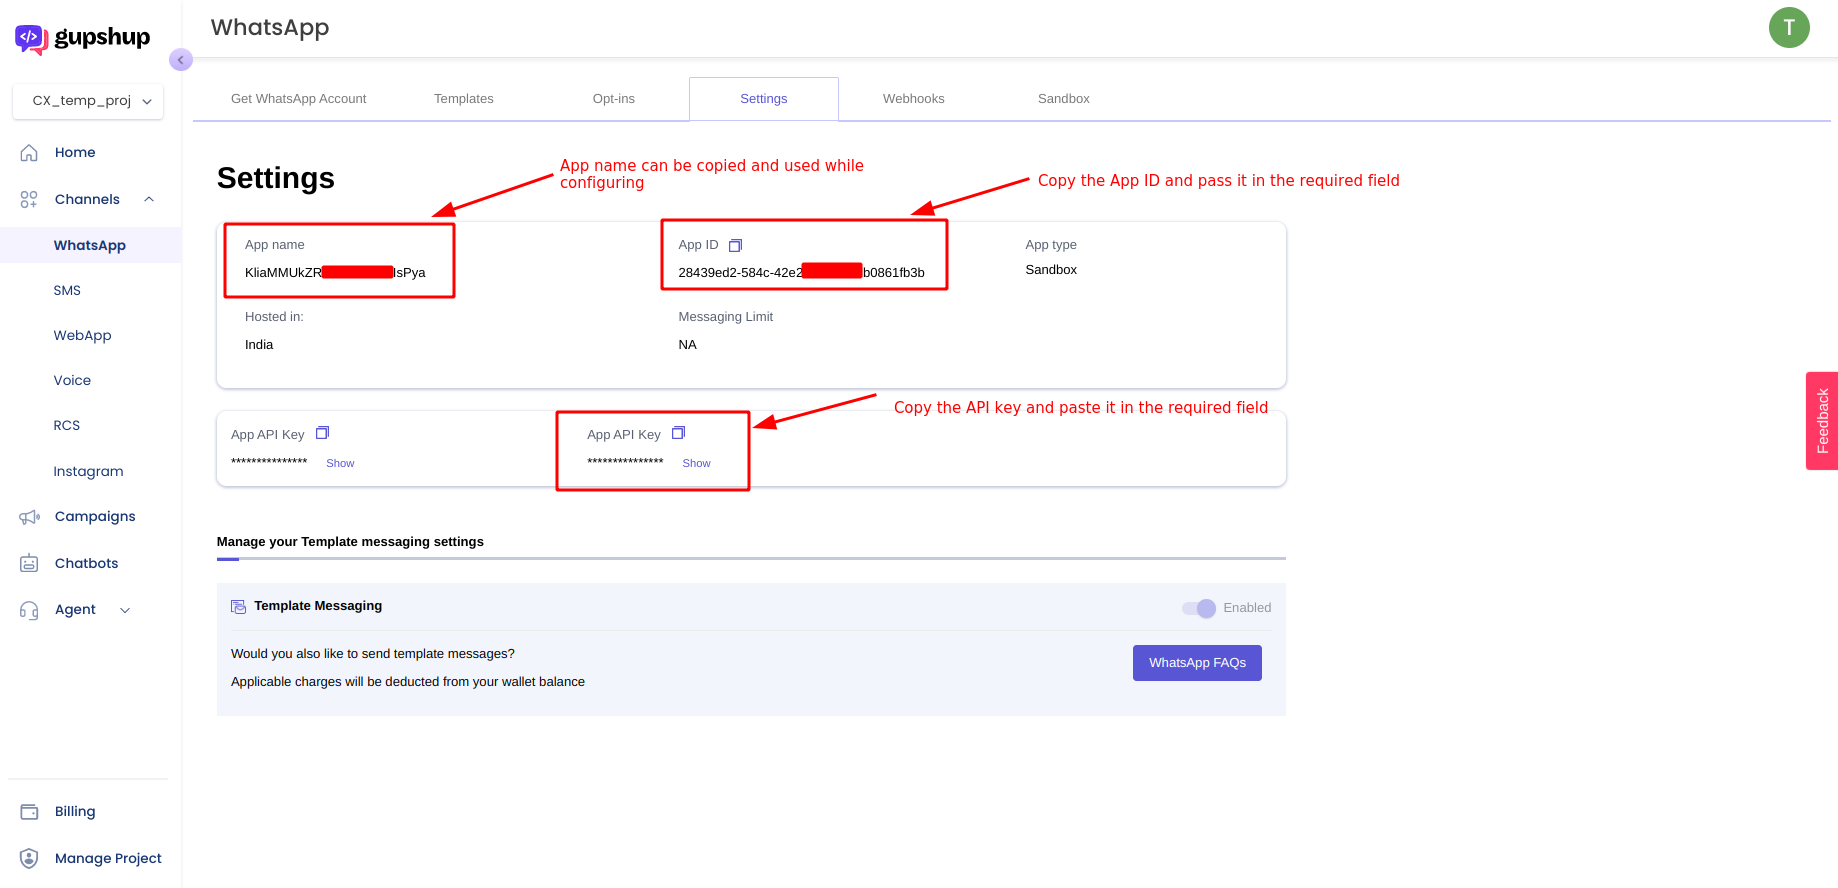
Task: Click the Messaging Limit value NA
Action: 687,345
